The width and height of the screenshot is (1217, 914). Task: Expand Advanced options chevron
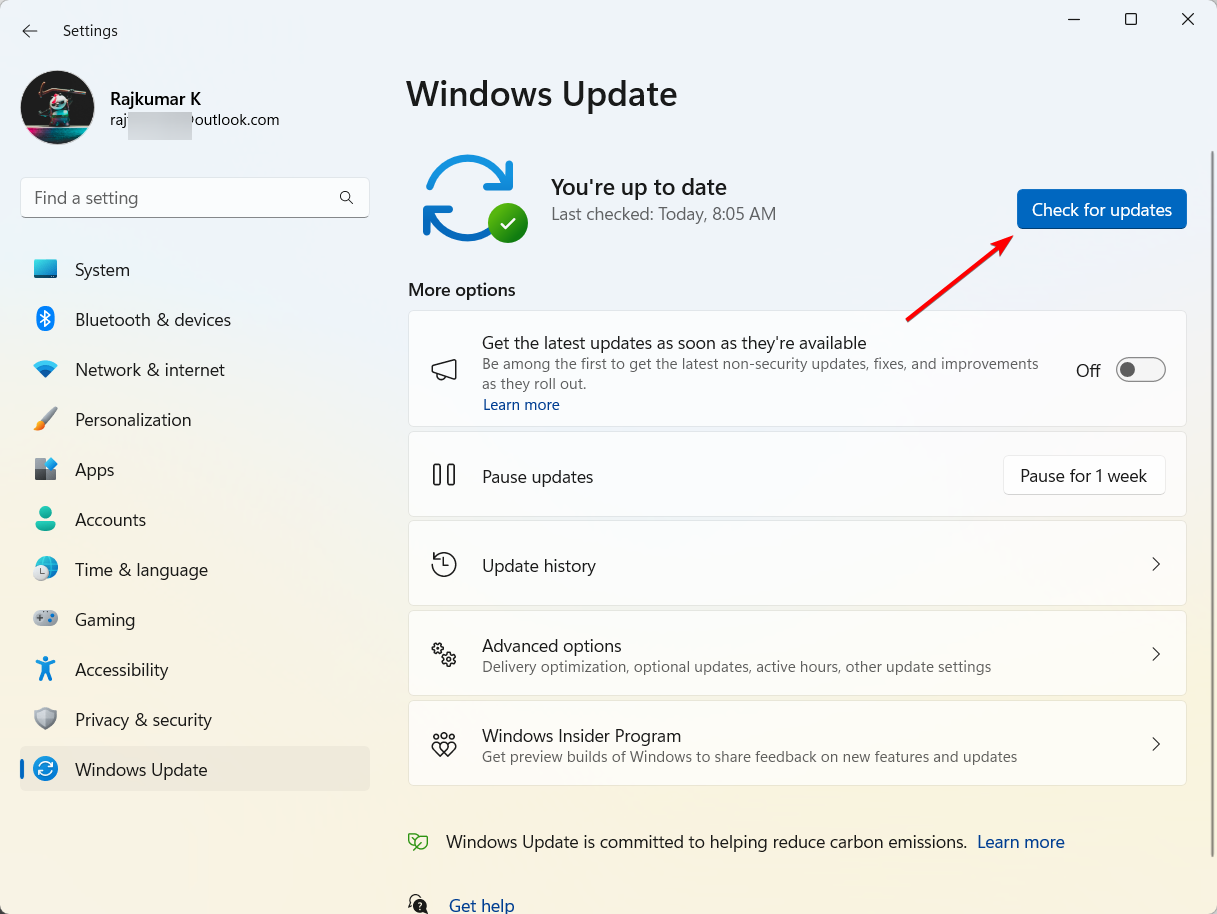(1156, 654)
